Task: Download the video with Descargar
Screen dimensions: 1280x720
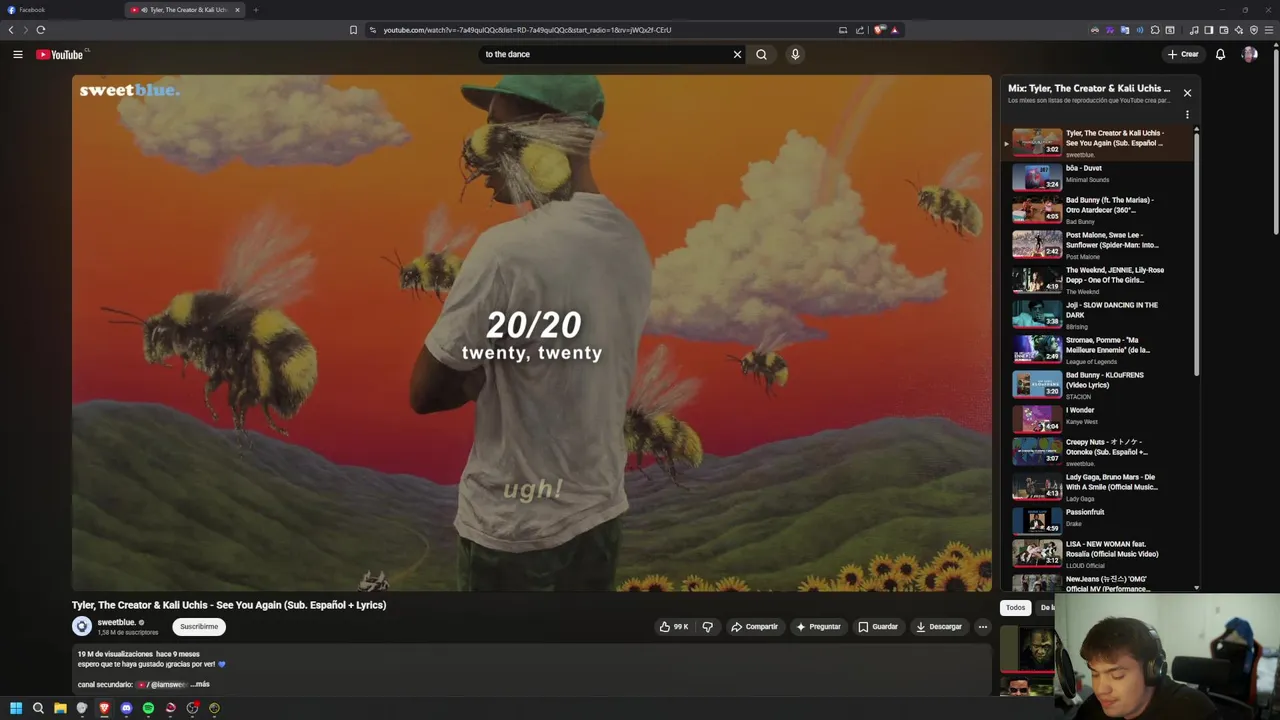Action: (939, 627)
